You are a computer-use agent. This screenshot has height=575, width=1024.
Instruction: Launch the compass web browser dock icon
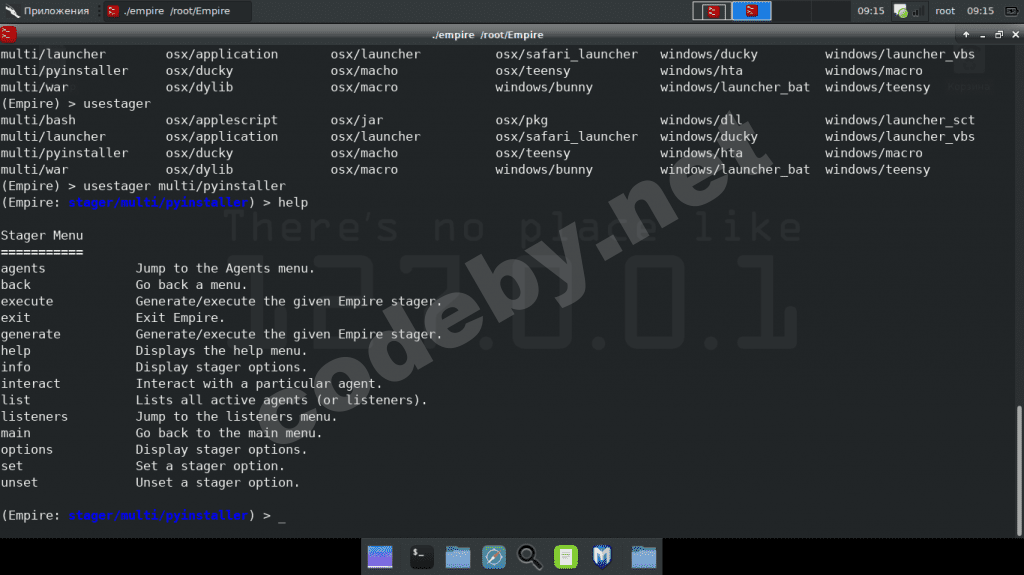493,557
